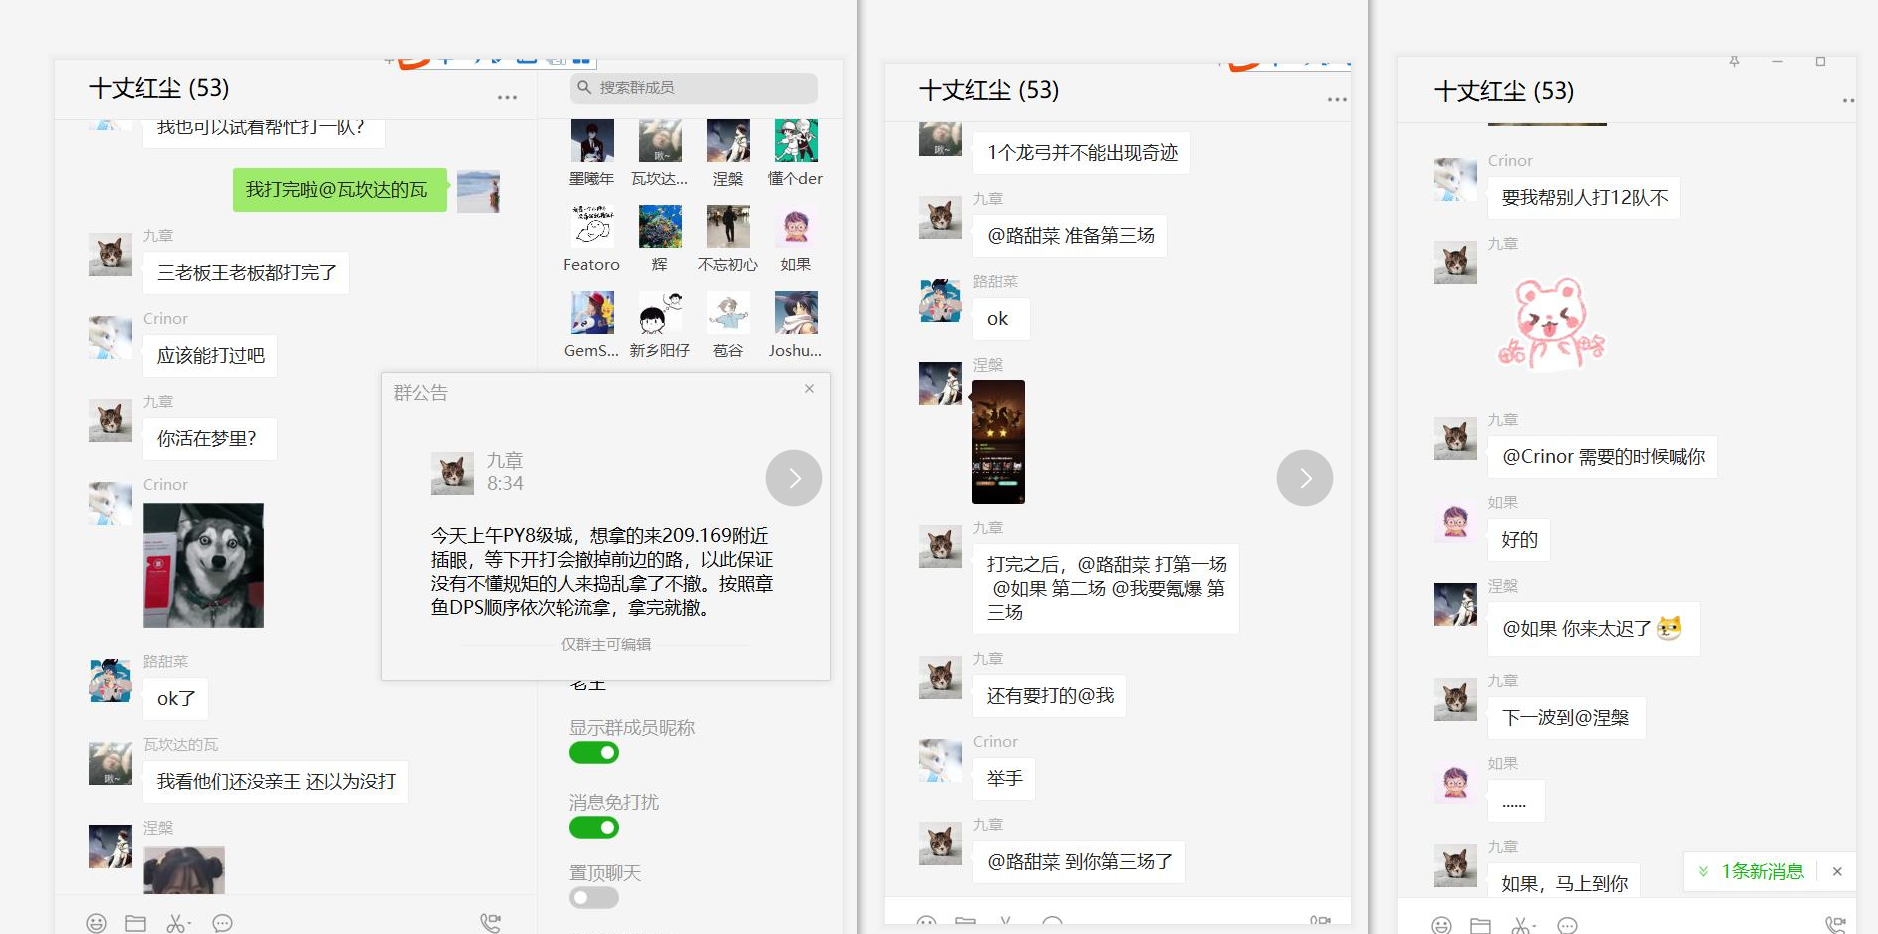
Task: Click next arrow on 群公告 popup
Action: 794,478
